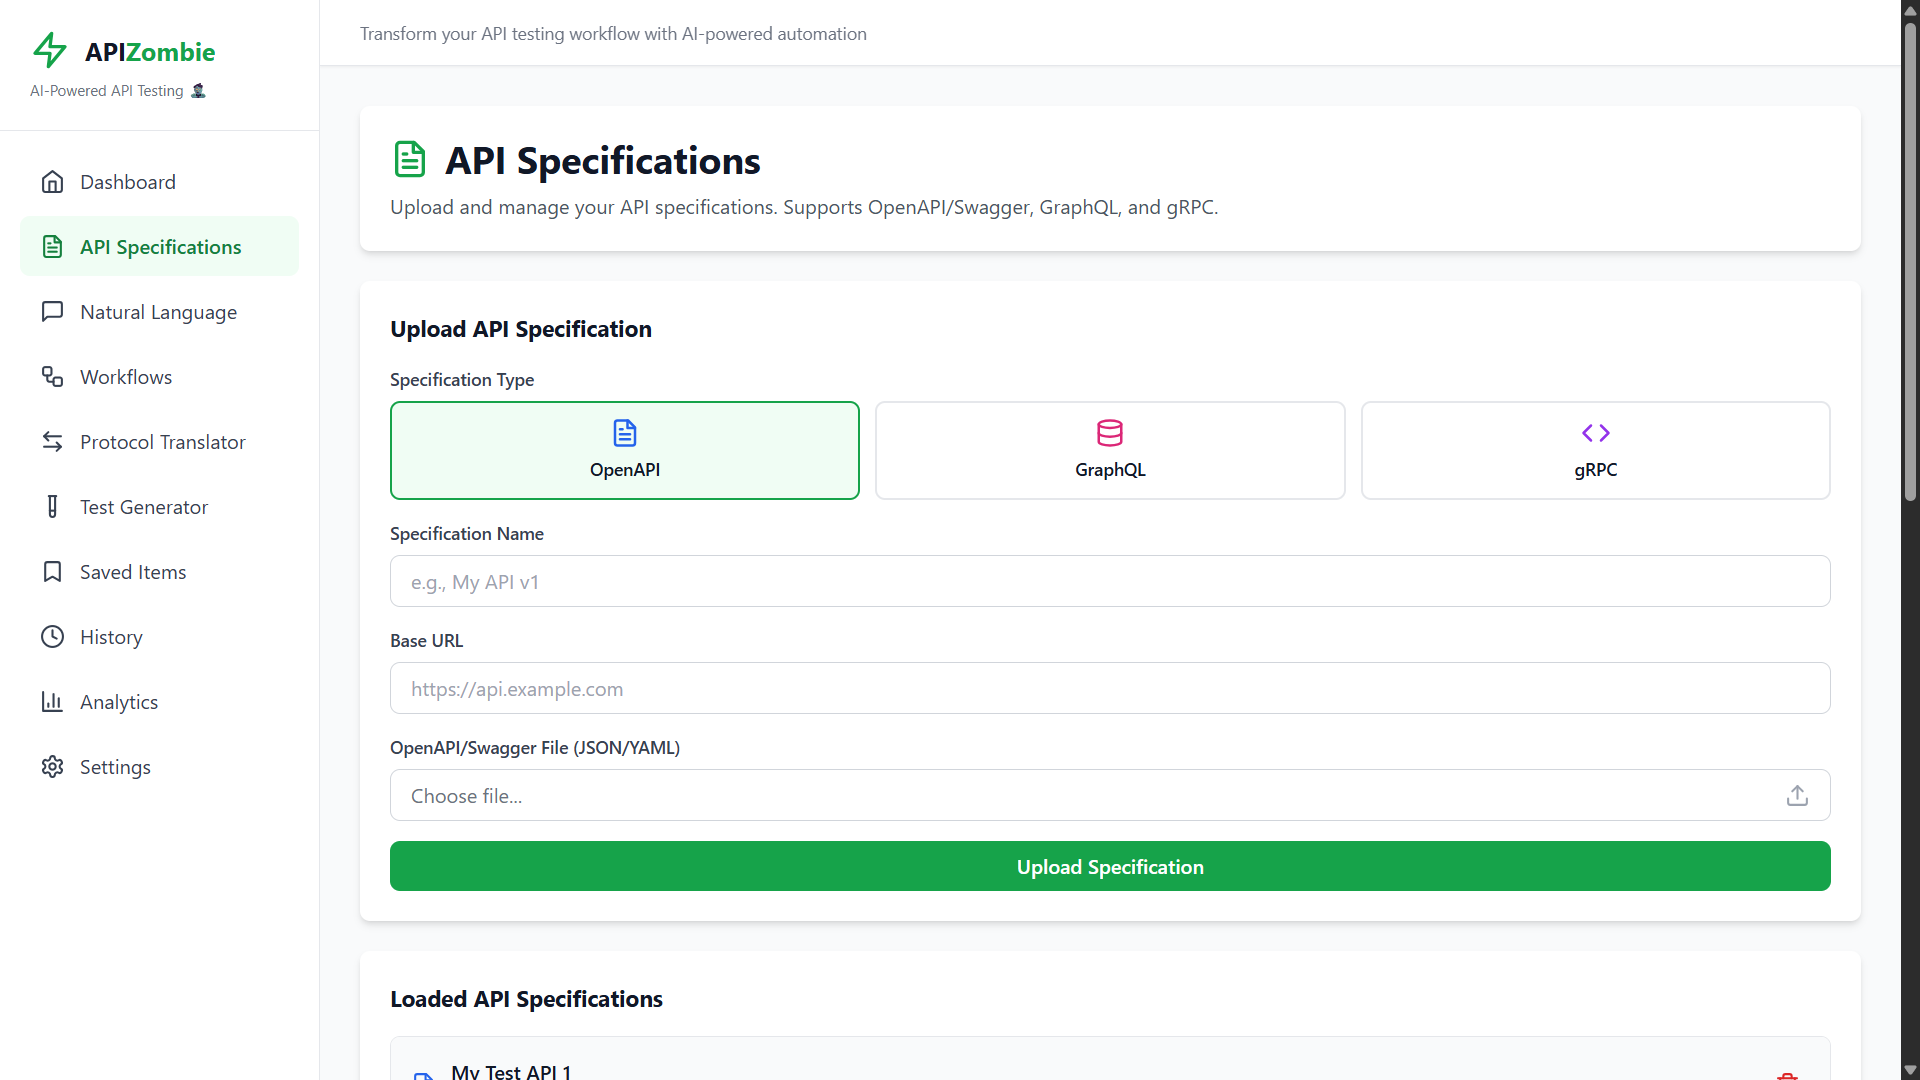Click the Analytics bar chart icon
Screen dimensions: 1920x1080
tap(52, 702)
